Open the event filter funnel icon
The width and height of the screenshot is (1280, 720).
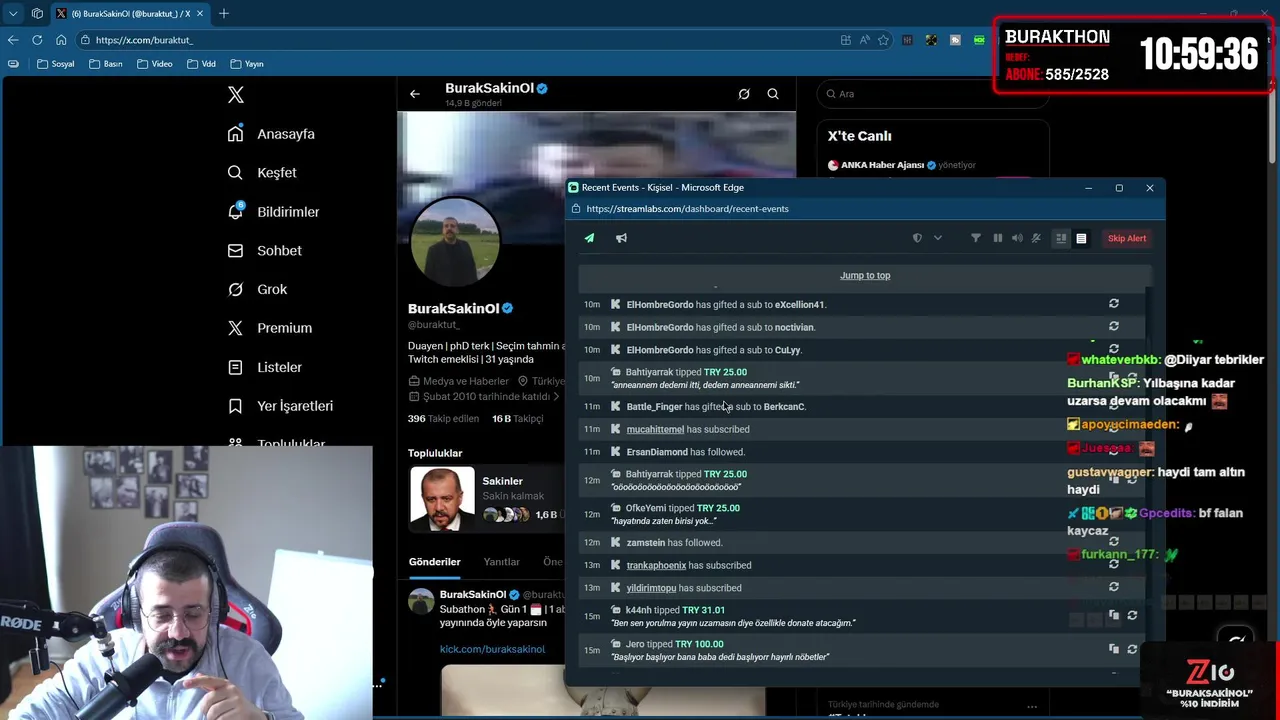(x=976, y=238)
